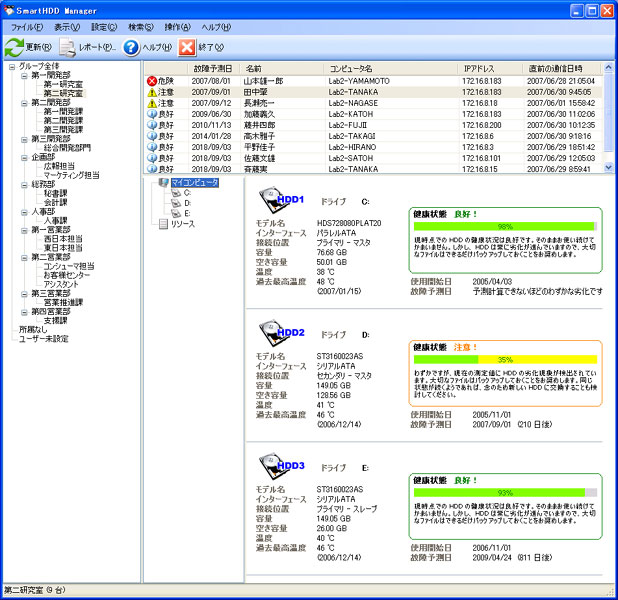This screenshot has height=600, width=618.
Task: Click the SmartHDD Manager title bar icon
Action: pos(9,10)
